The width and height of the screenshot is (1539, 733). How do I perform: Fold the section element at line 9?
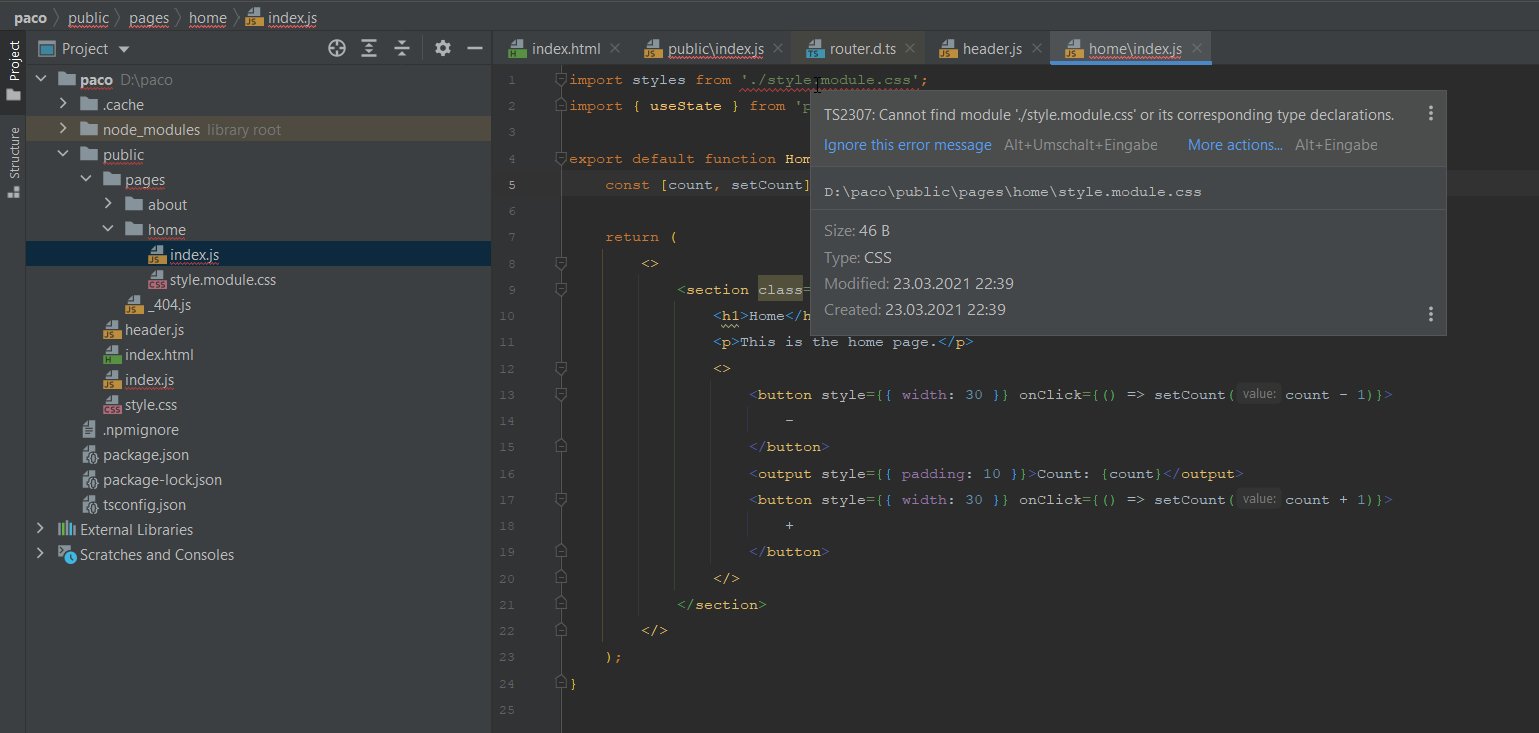(x=561, y=289)
